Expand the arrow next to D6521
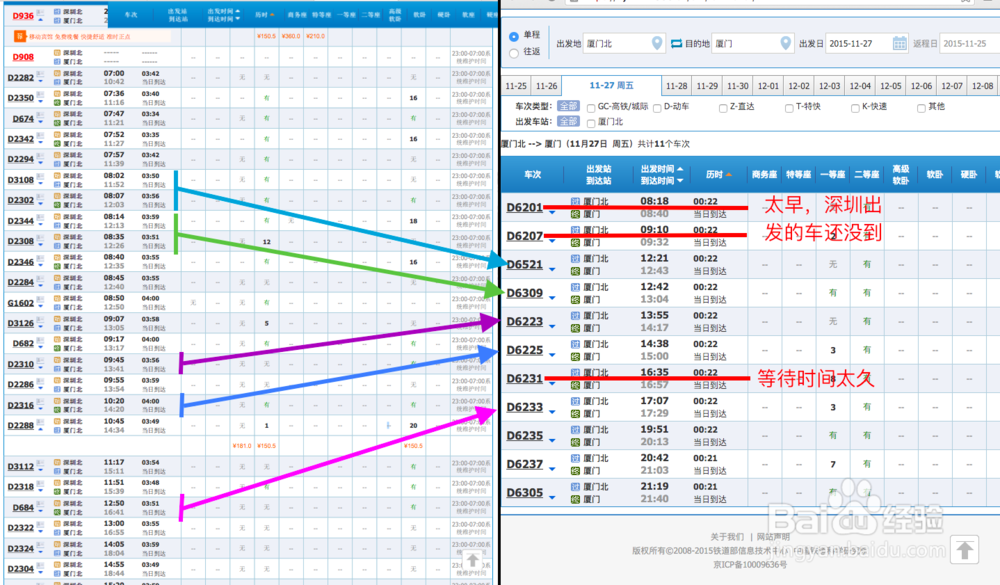The width and height of the screenshot is (1000, 585). coord(552,269)
